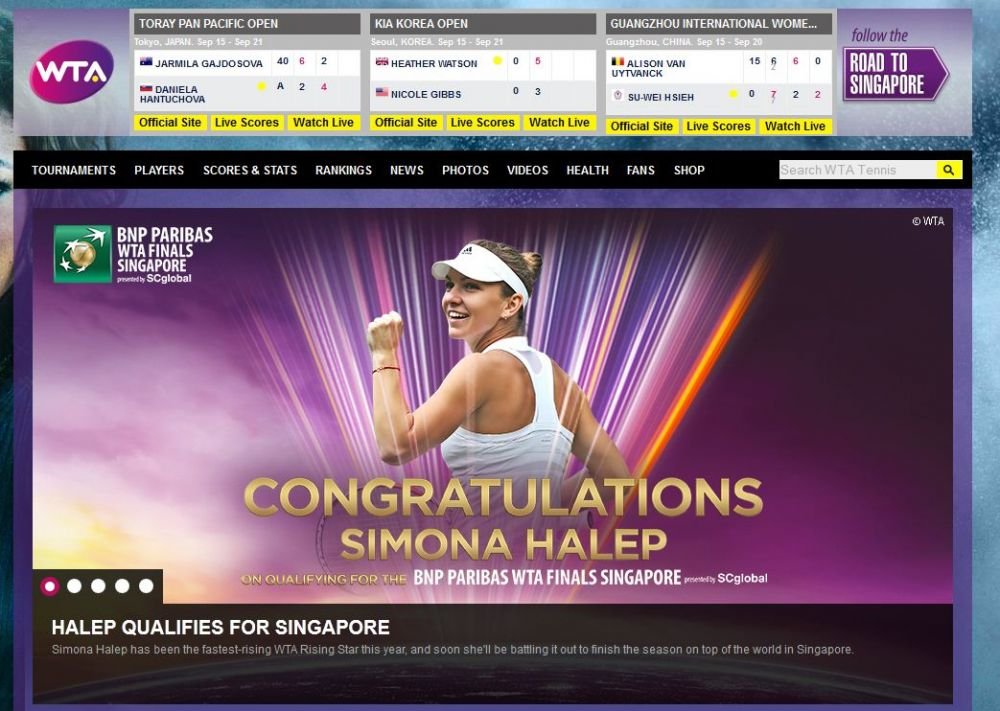Open the Rankings menu
This screenshot has width=1000, height=711.
343,170
